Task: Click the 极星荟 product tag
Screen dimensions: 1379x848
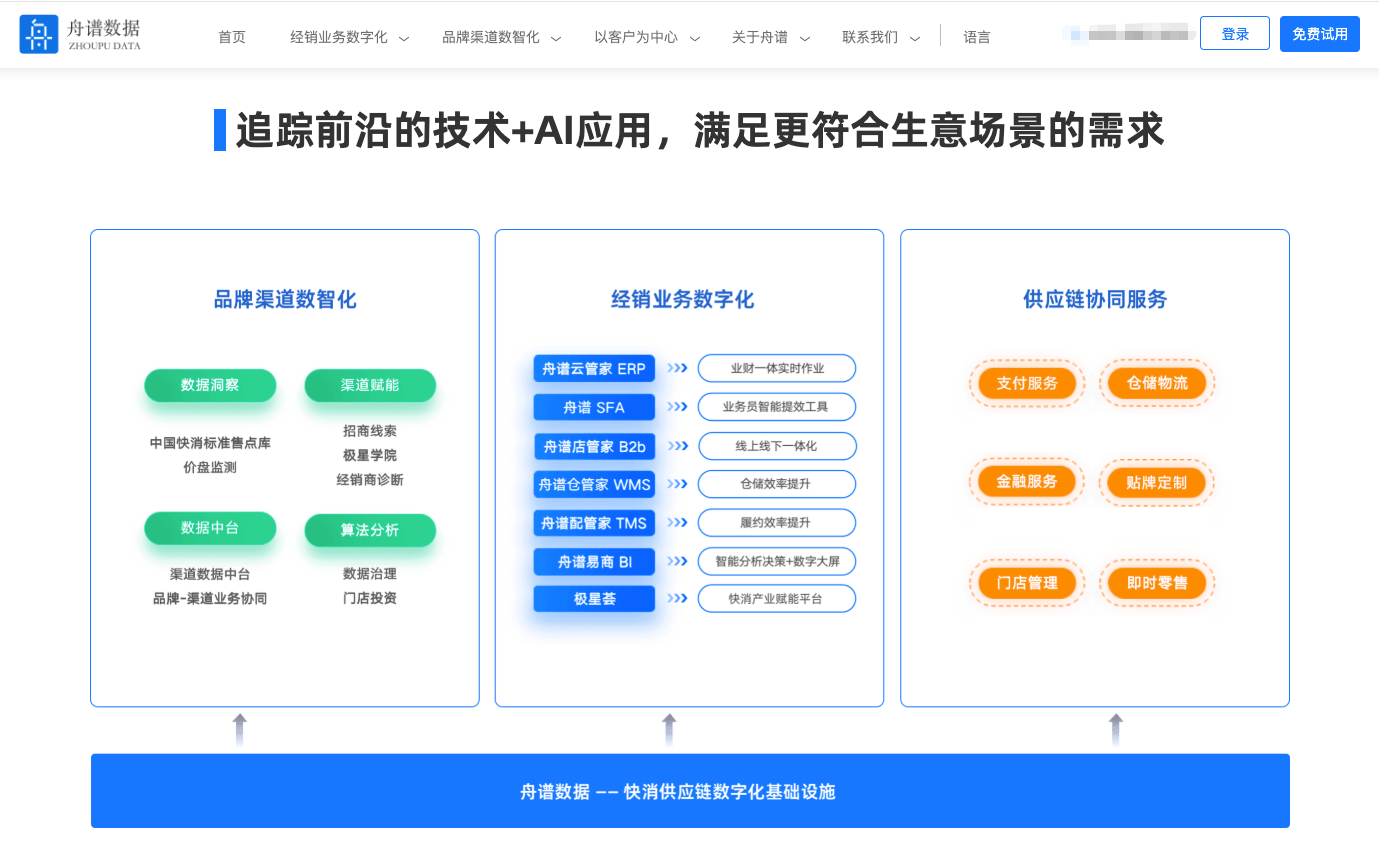Action: (x=594, y=599)
